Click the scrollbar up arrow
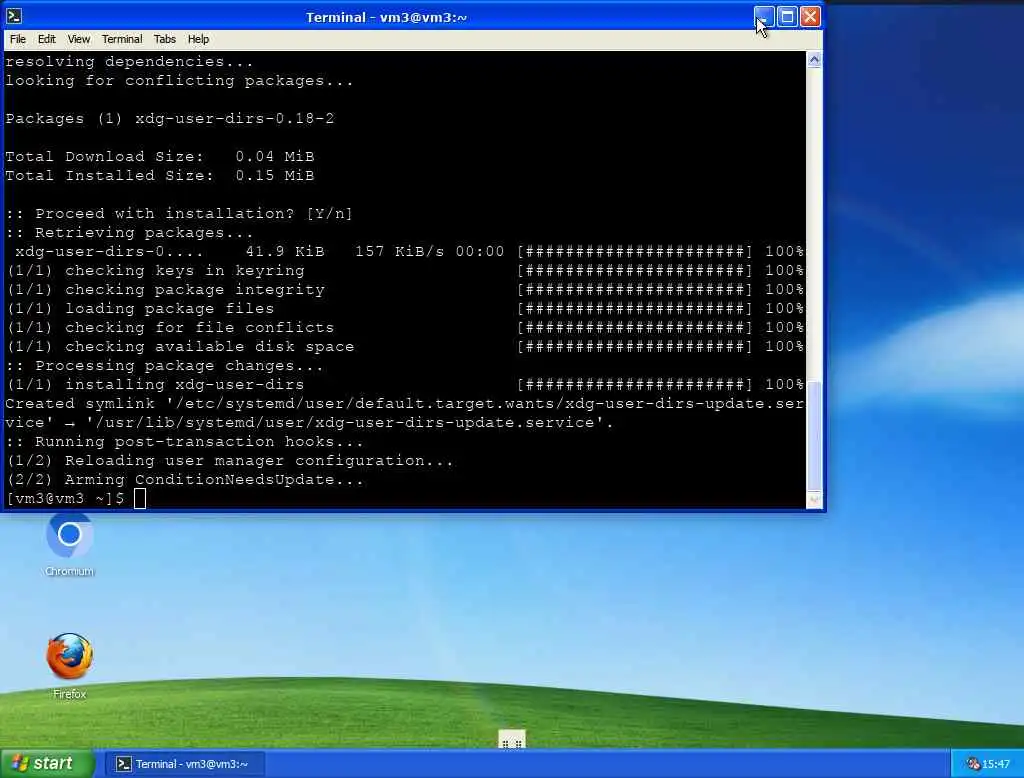The image size is (1024, 778). point(814,60)
